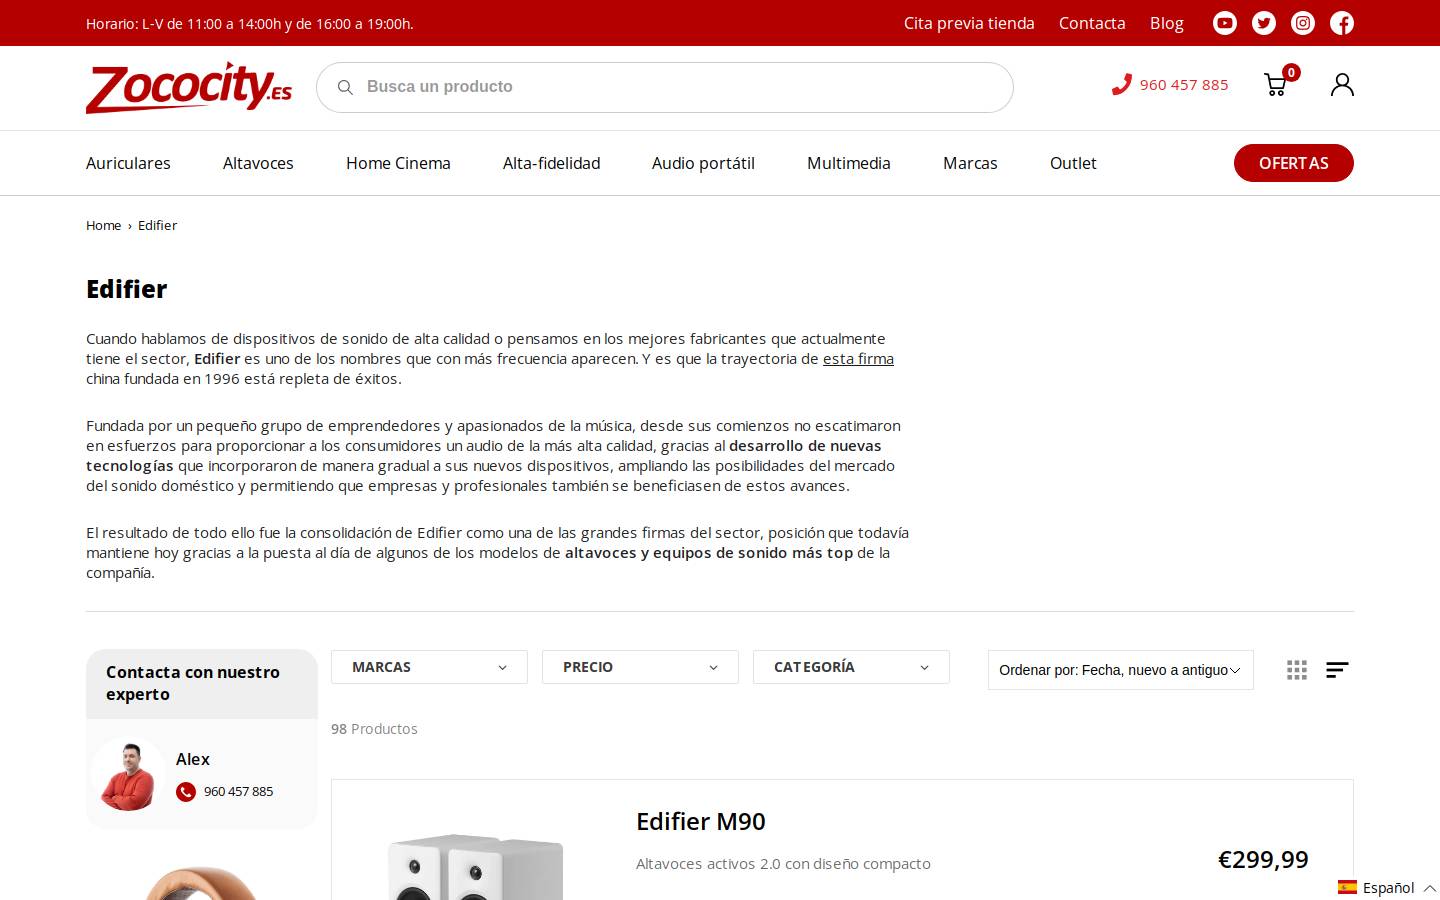Click 'Altavoces activos 2.0' description
Viewport: 1440px width, 900px height.
pos(783,863)
